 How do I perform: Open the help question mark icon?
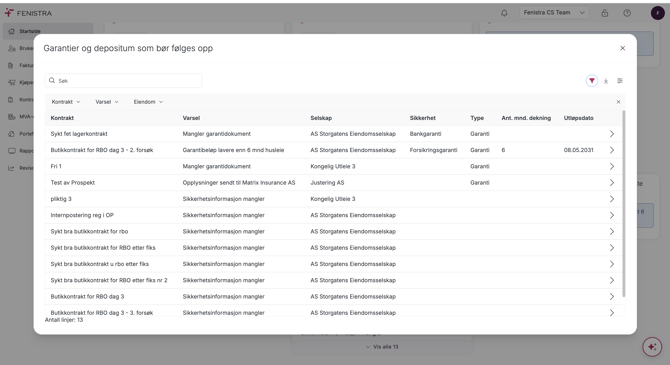click(627, 13)
